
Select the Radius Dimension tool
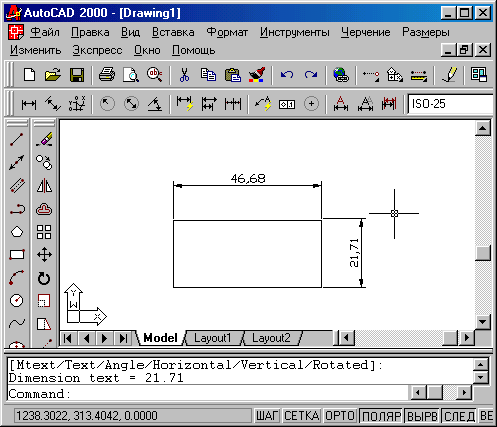pos(107,104)
